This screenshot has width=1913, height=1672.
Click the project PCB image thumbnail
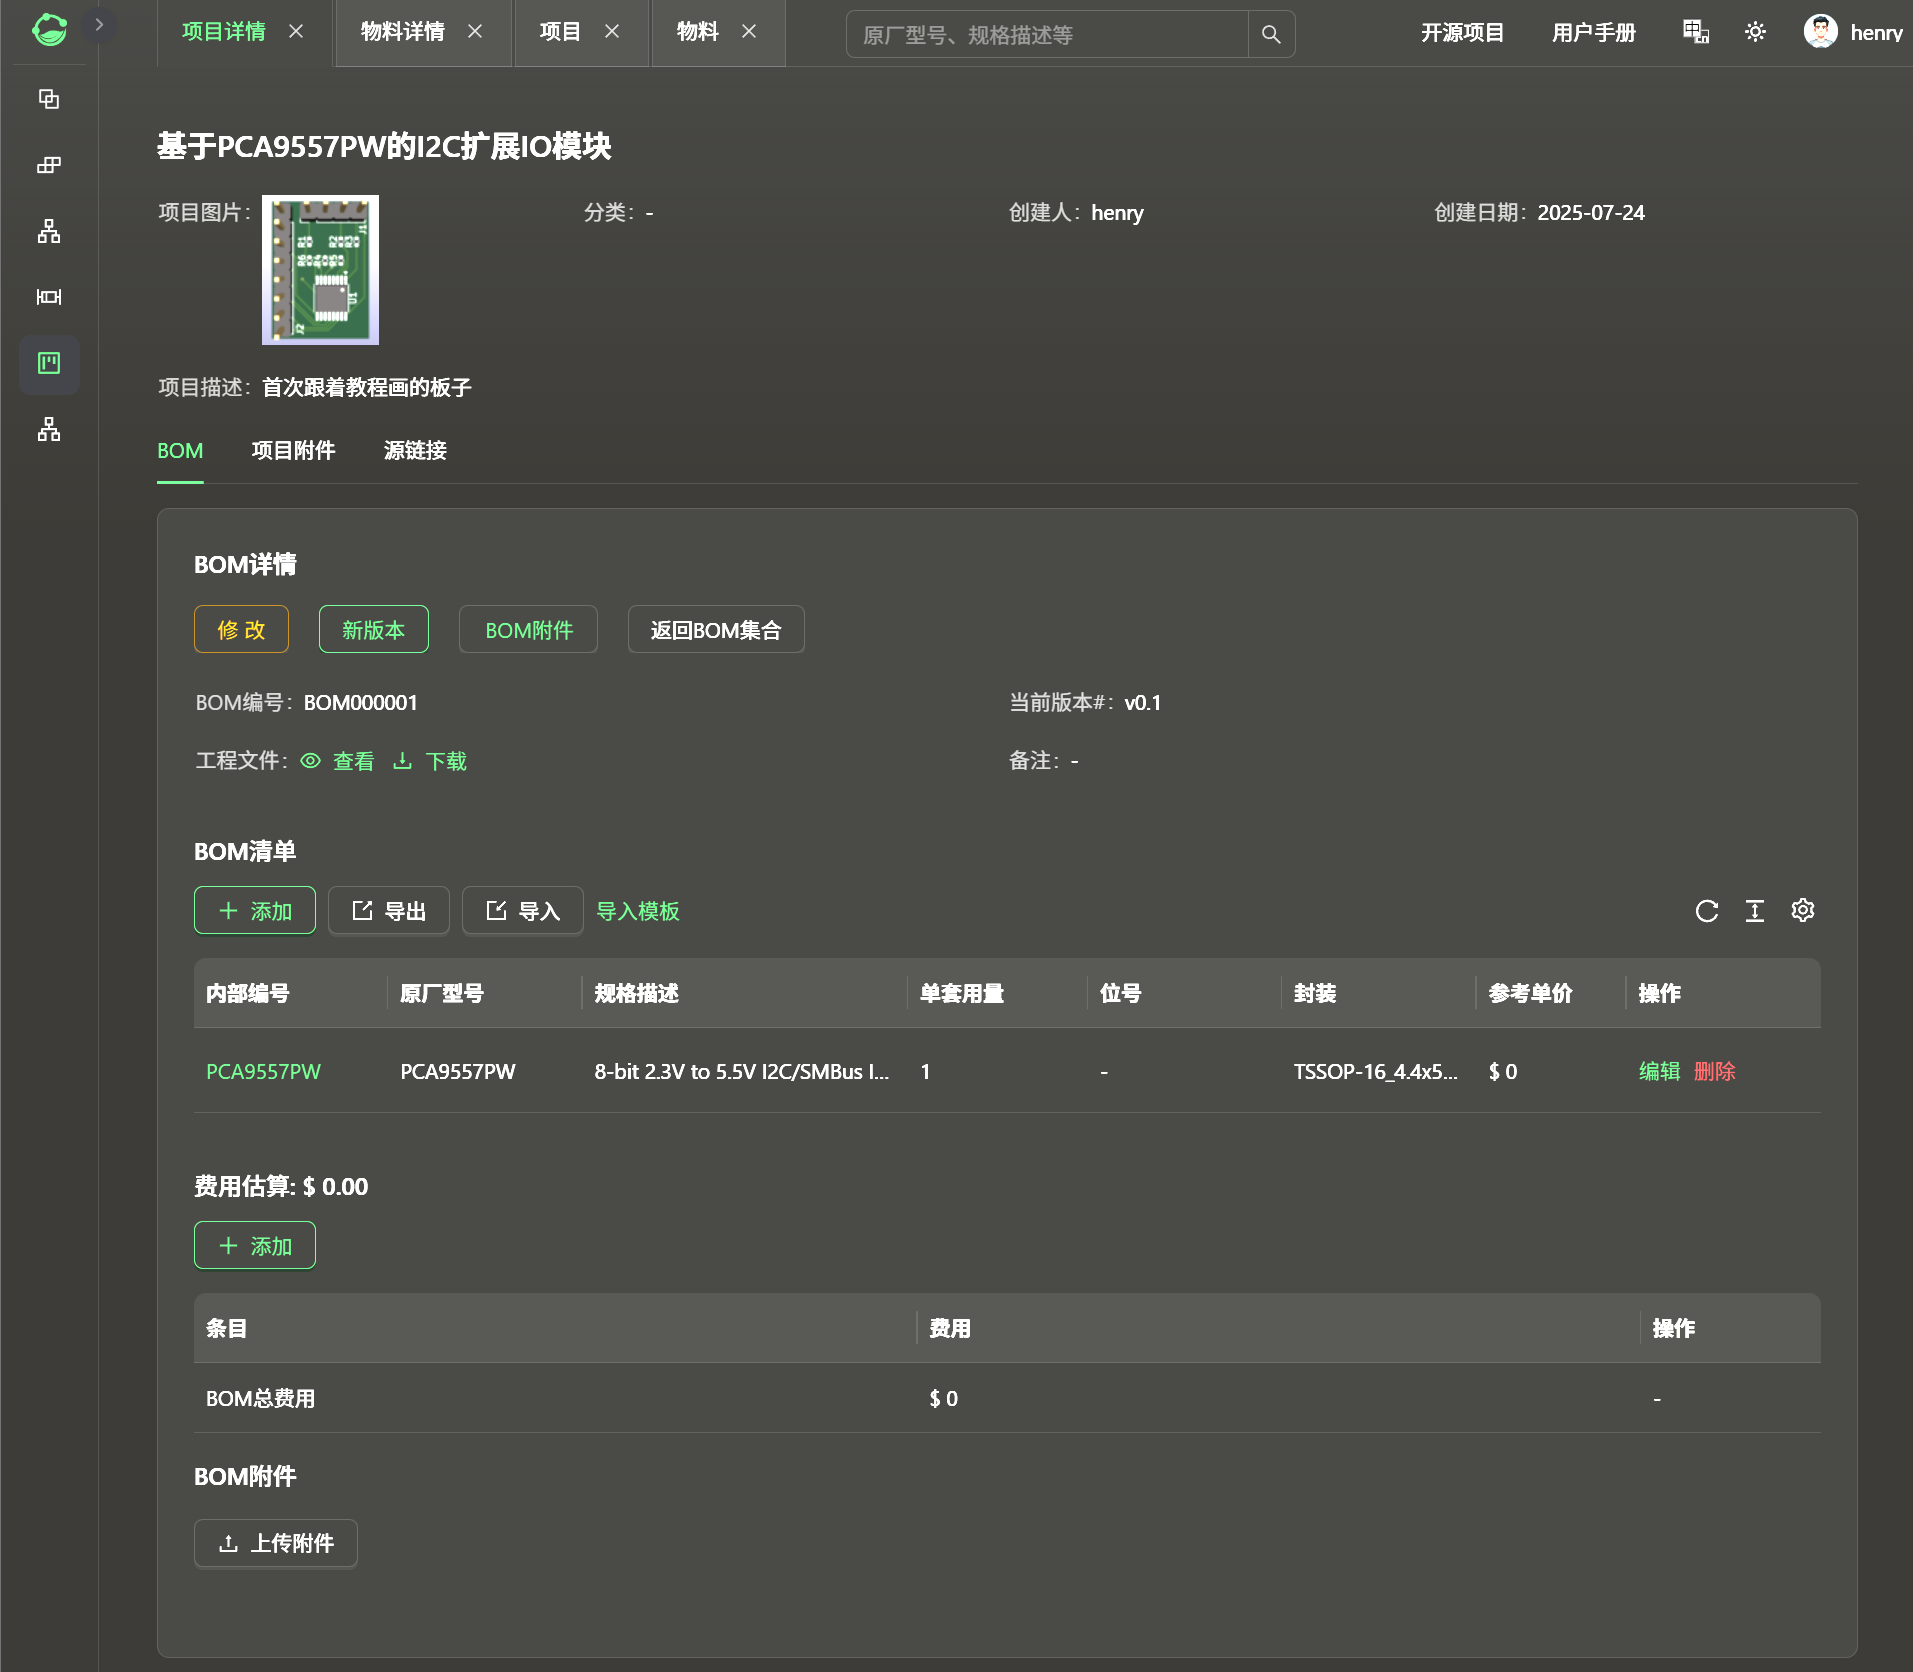pyautogui.click(x=320, y=270)
